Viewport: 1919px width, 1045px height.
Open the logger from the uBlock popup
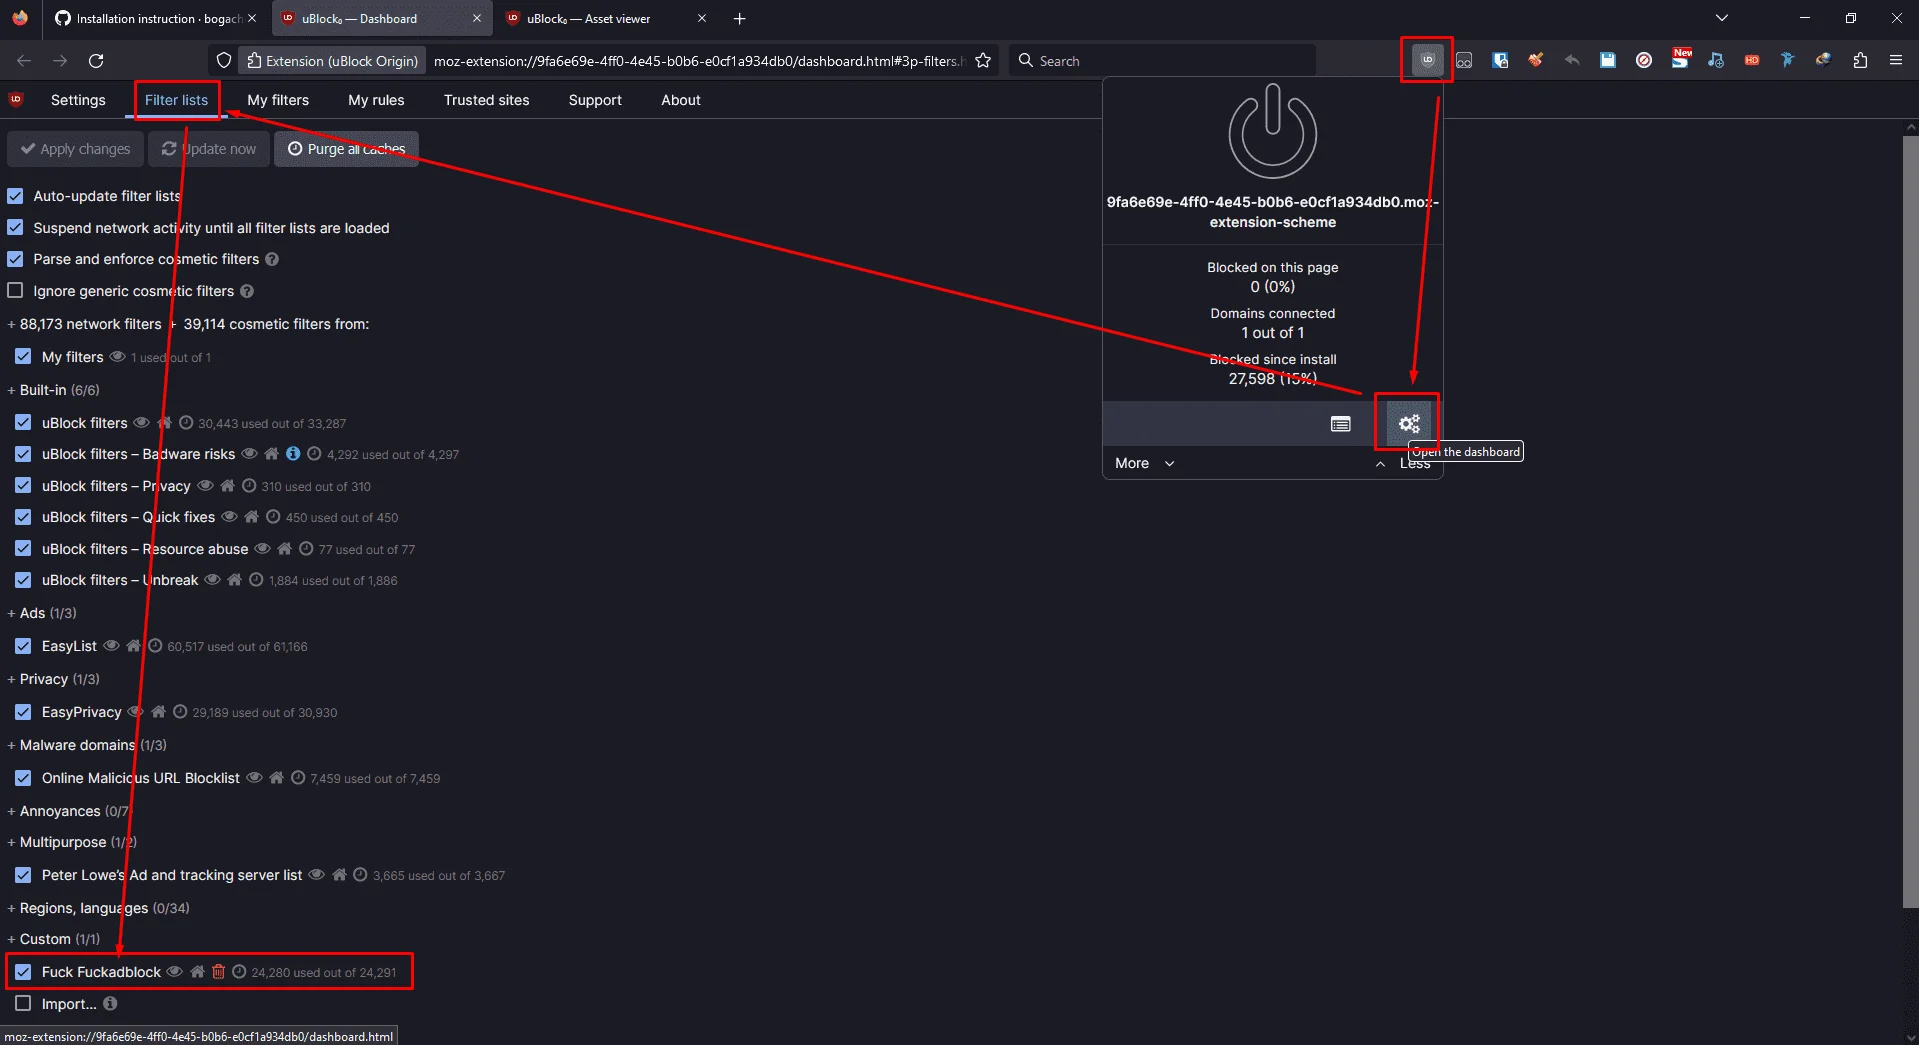coord(1341,424)
